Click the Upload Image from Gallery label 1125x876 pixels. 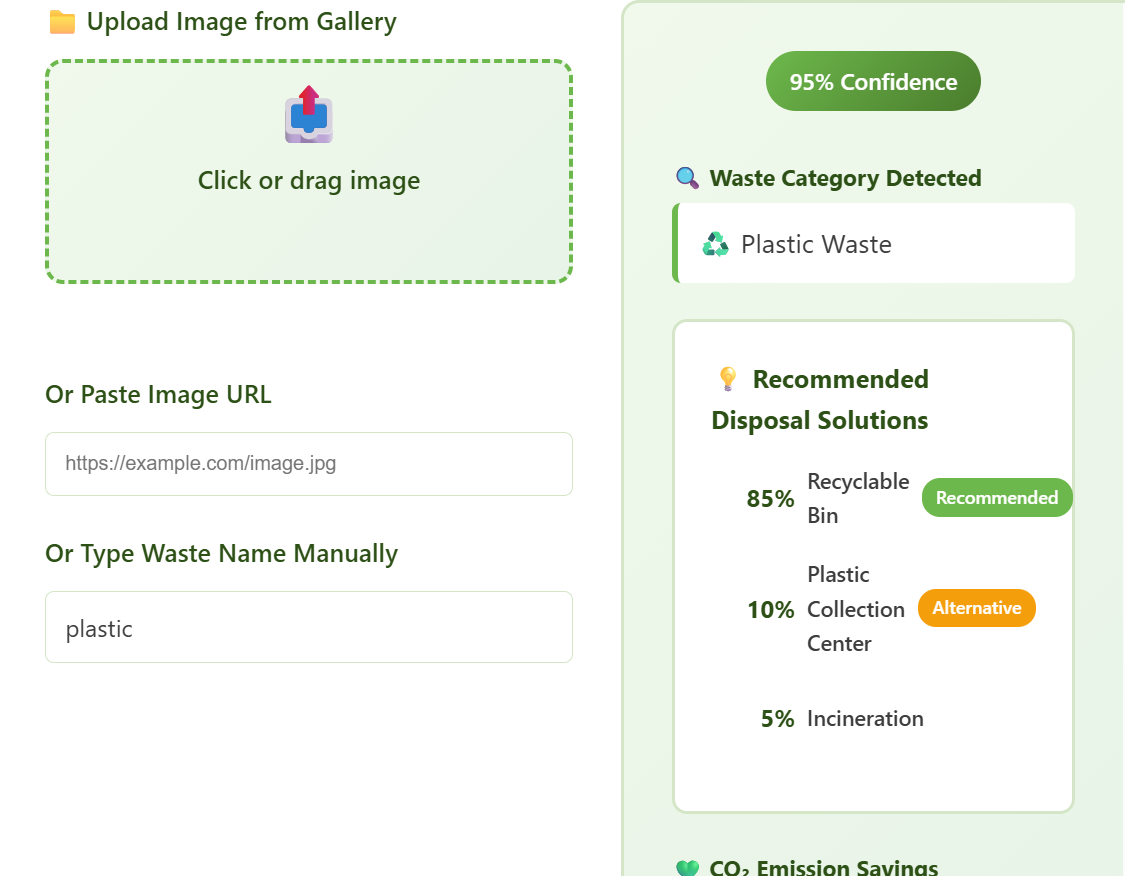click(x=241, y=22)
